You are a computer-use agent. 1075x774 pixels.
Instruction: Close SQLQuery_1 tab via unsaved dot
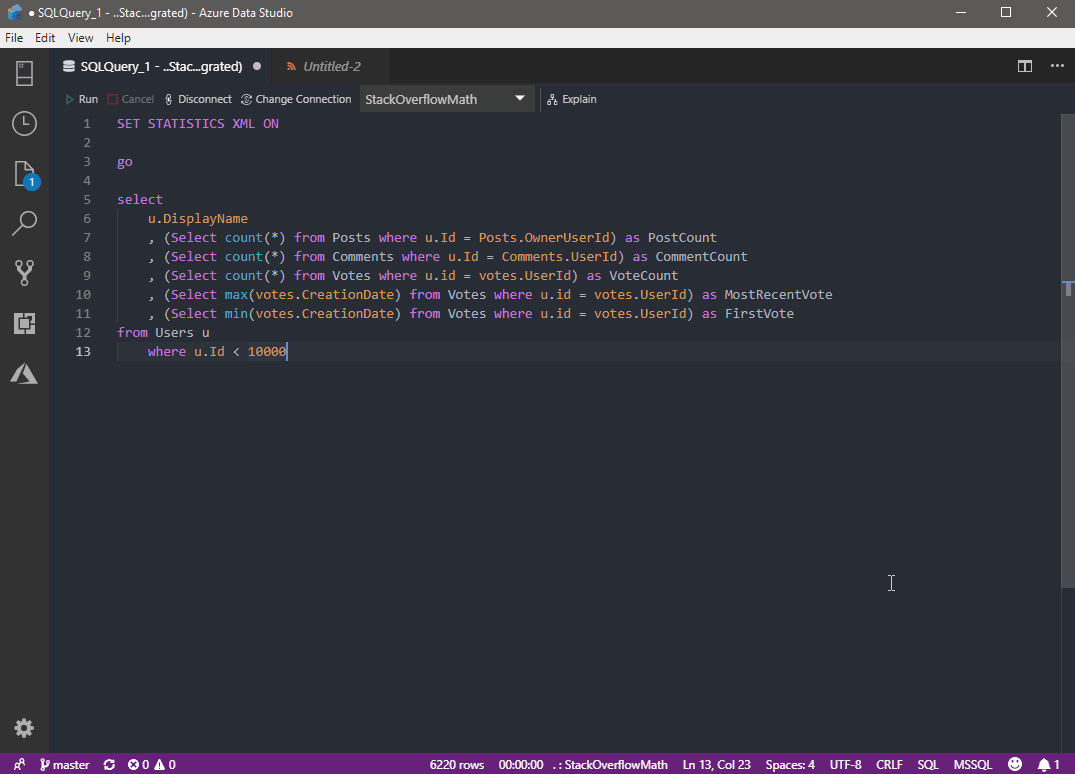click(257, 66)
